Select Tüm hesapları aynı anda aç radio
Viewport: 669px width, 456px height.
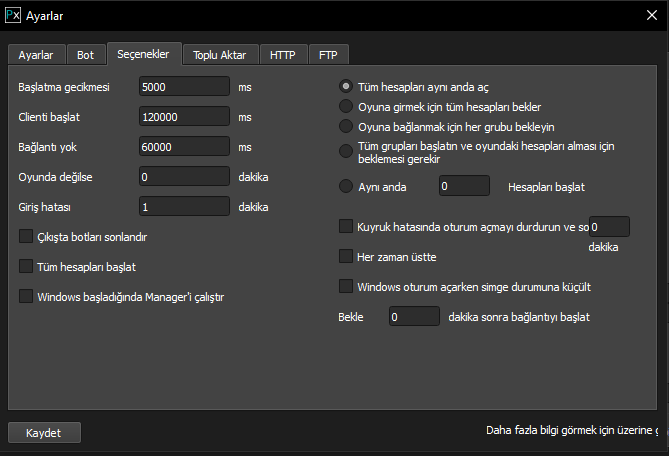point(347,87)
